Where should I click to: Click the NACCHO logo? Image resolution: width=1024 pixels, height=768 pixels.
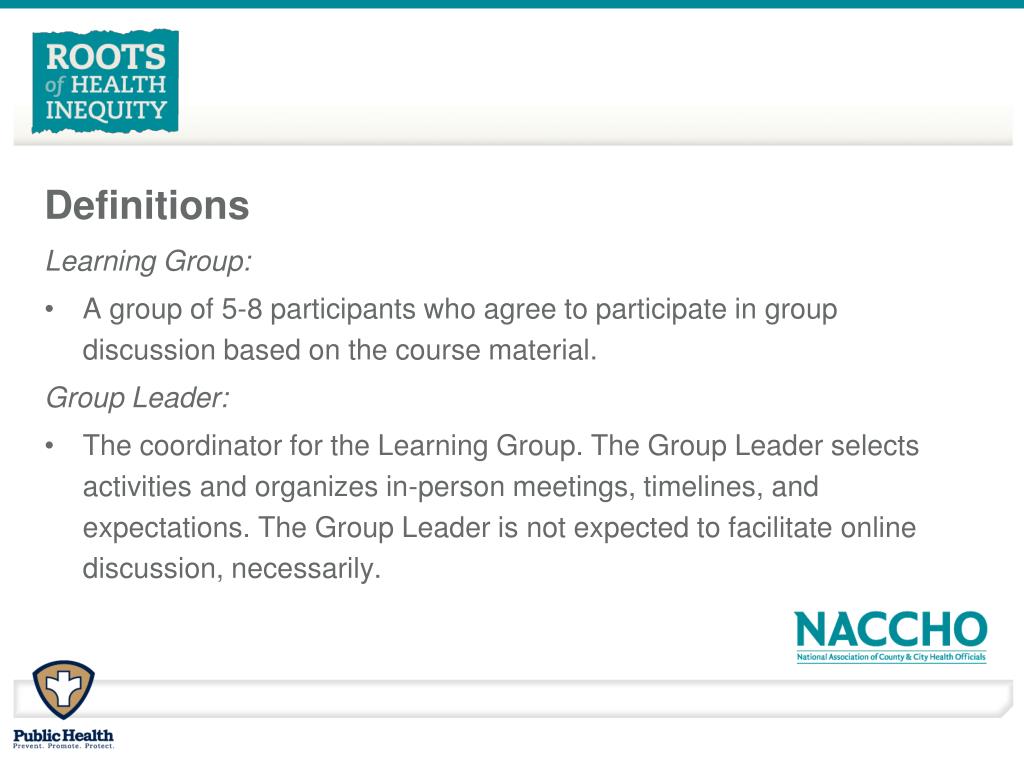click(891, 637)
